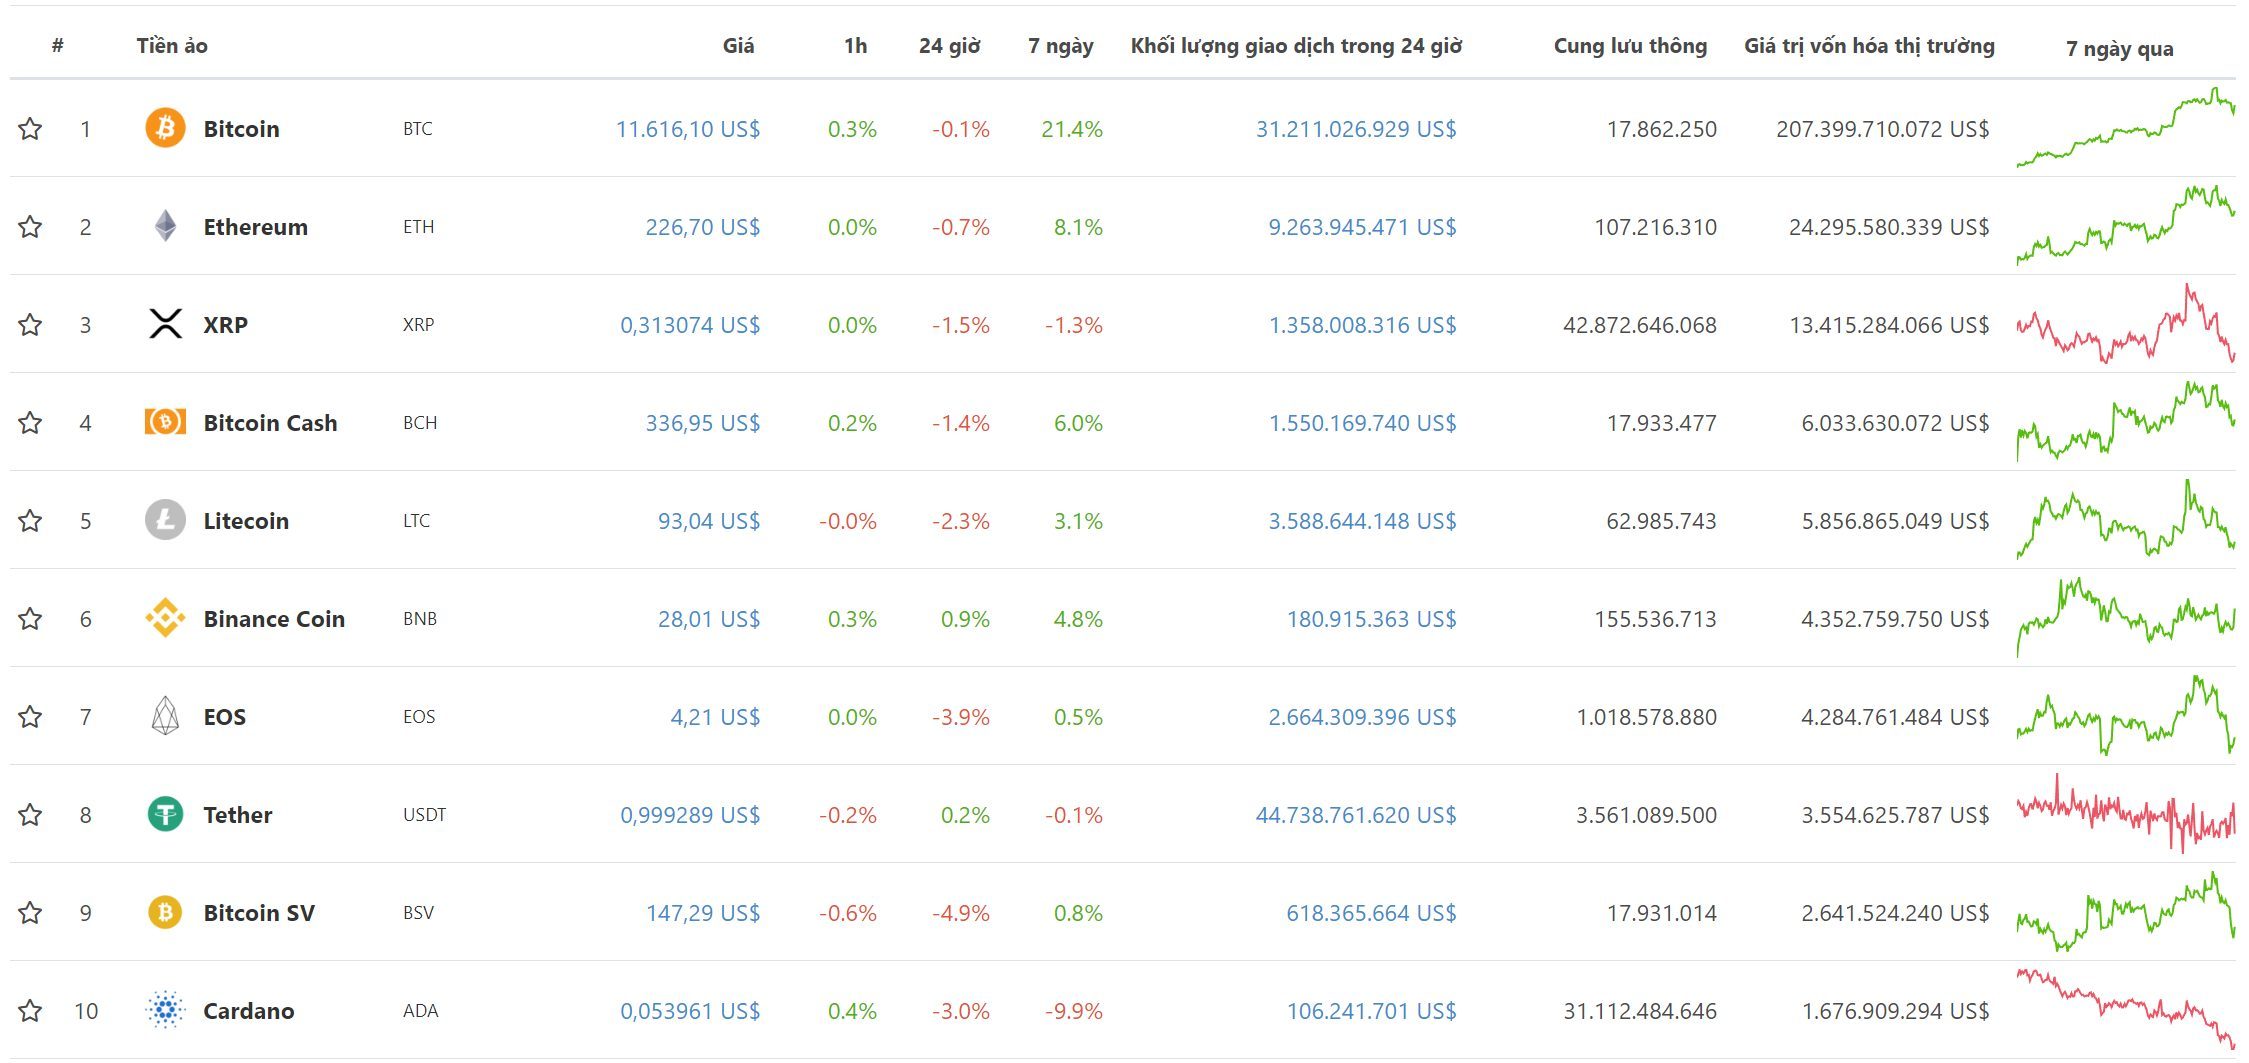
Task: Select Bitcoin market cap 207.399.710.072 US$
Action: [x=1882, y=128]
